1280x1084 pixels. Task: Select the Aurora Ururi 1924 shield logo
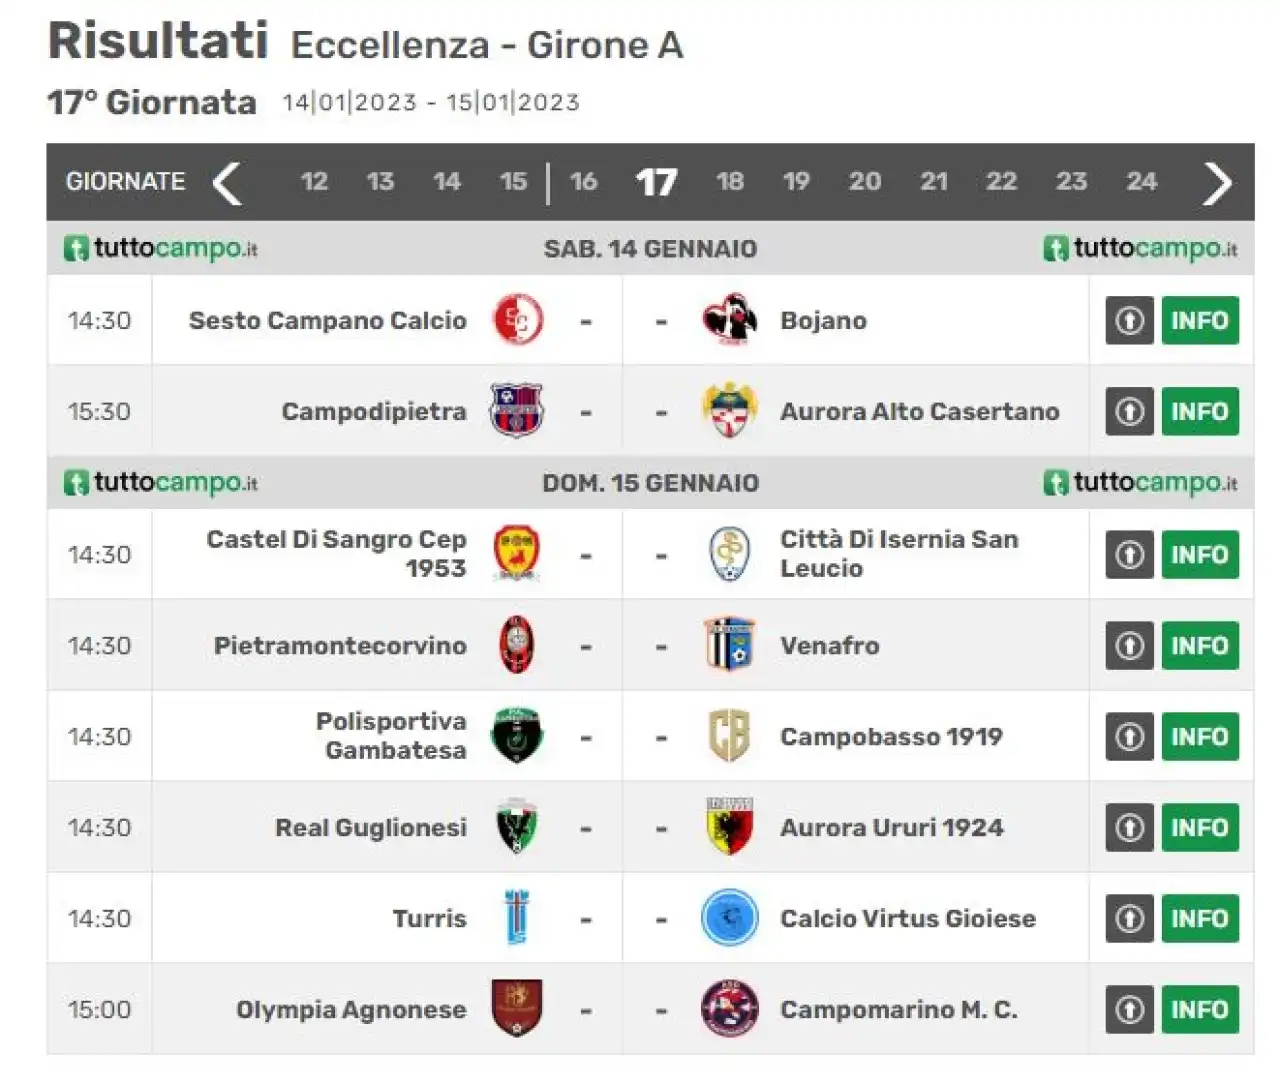[x=729, y=827]
